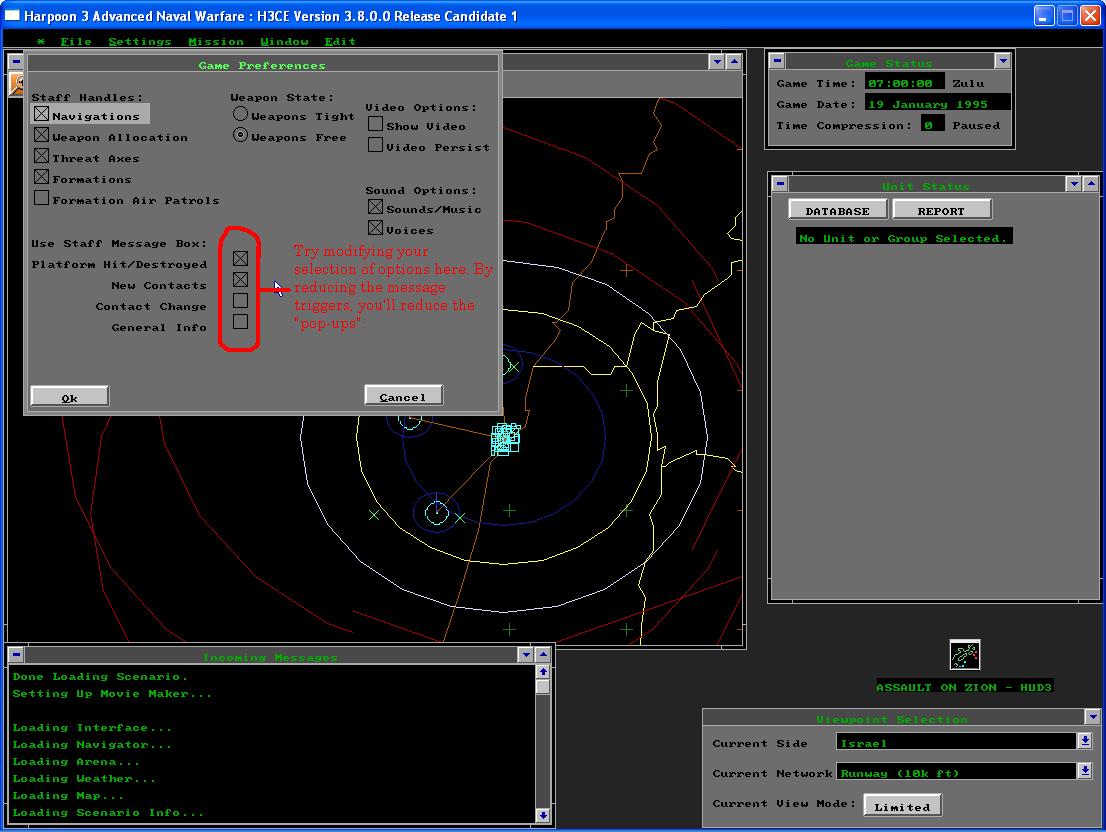The width and height of the screenshot is (1106, 832).
Task: Click the up-arrow icon on map window title bar
Action: point(734,61)
